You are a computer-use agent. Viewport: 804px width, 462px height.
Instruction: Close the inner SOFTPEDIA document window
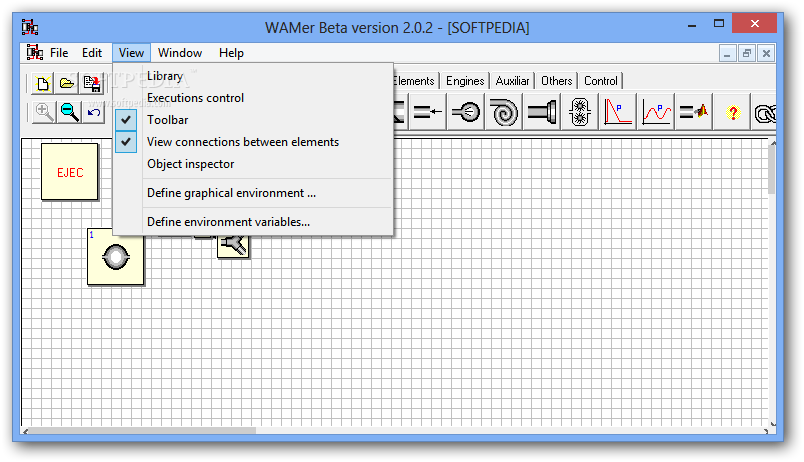coord(766,53)
